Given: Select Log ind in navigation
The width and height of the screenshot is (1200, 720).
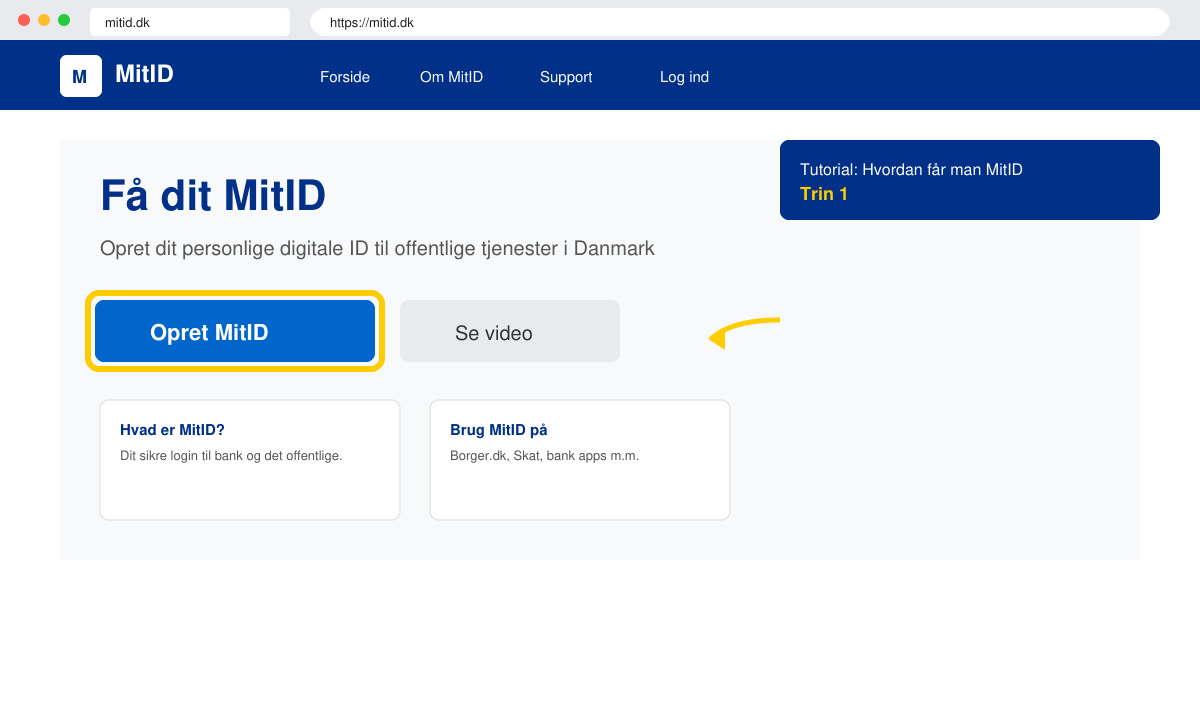Looking at the screenshot, I should (x=684, y=77).
